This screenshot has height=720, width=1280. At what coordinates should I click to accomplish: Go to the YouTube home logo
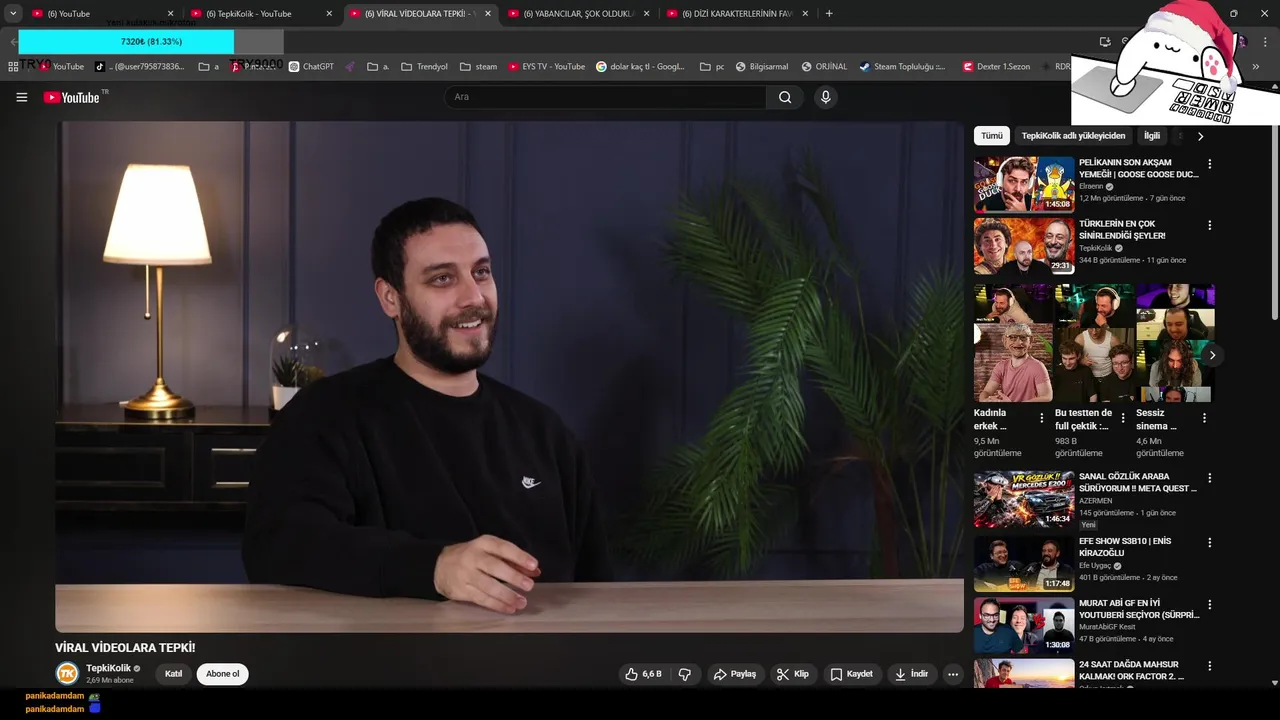pyautogui.click(x=71, y=97)
